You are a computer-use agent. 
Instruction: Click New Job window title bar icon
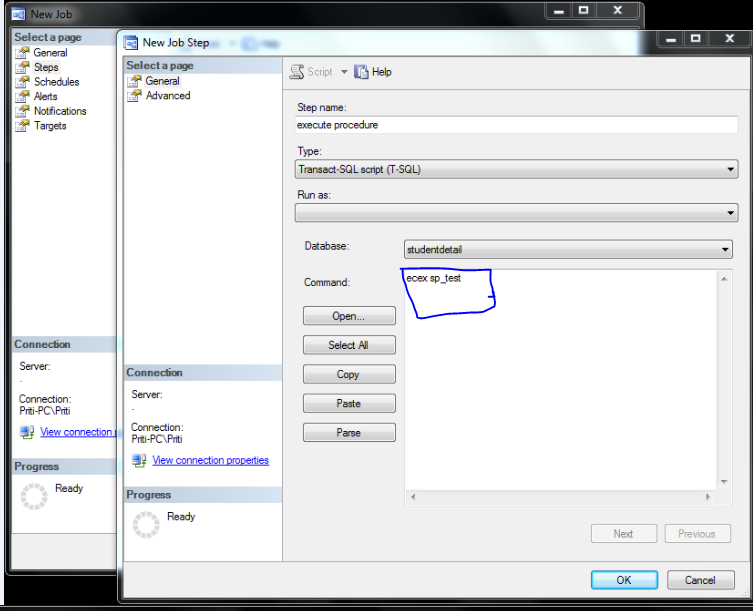pos(18,14)
